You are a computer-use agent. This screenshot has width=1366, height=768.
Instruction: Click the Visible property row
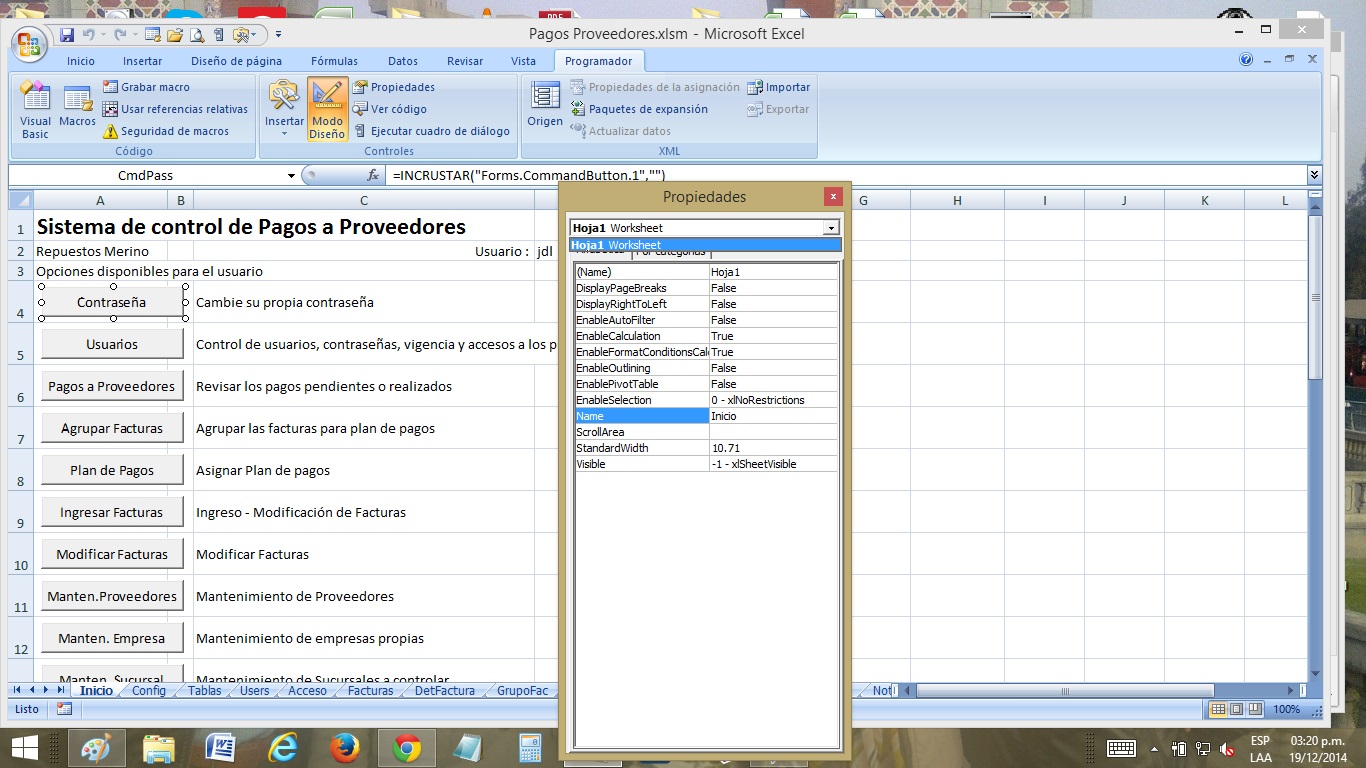point(706,464)
